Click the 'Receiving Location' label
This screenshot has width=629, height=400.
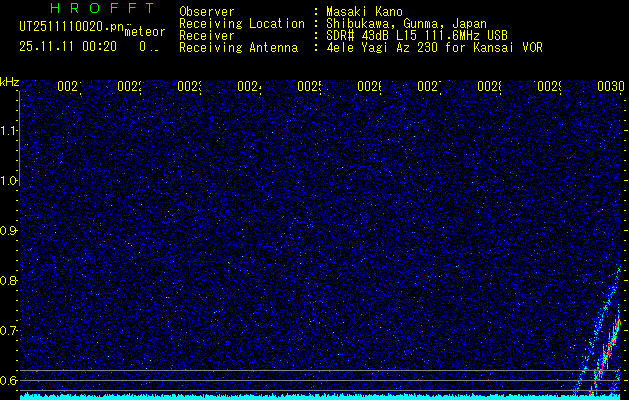[x=242, y=24]
